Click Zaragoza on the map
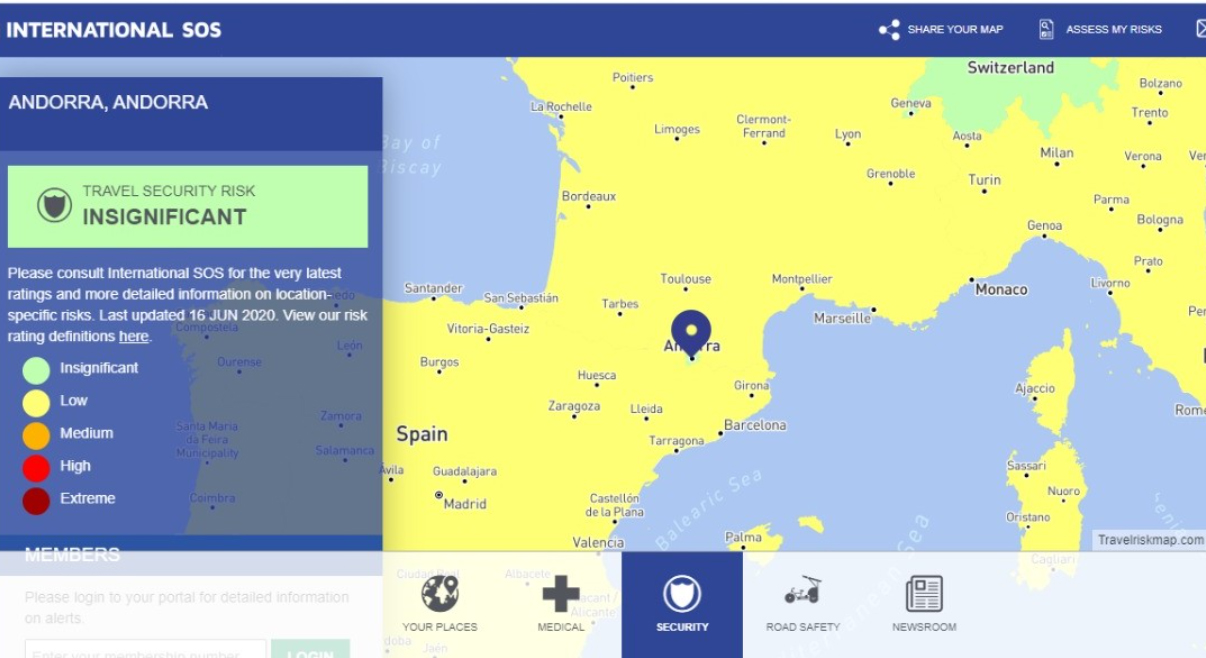This screenshot has height=658, width=1206. point(574,406)
